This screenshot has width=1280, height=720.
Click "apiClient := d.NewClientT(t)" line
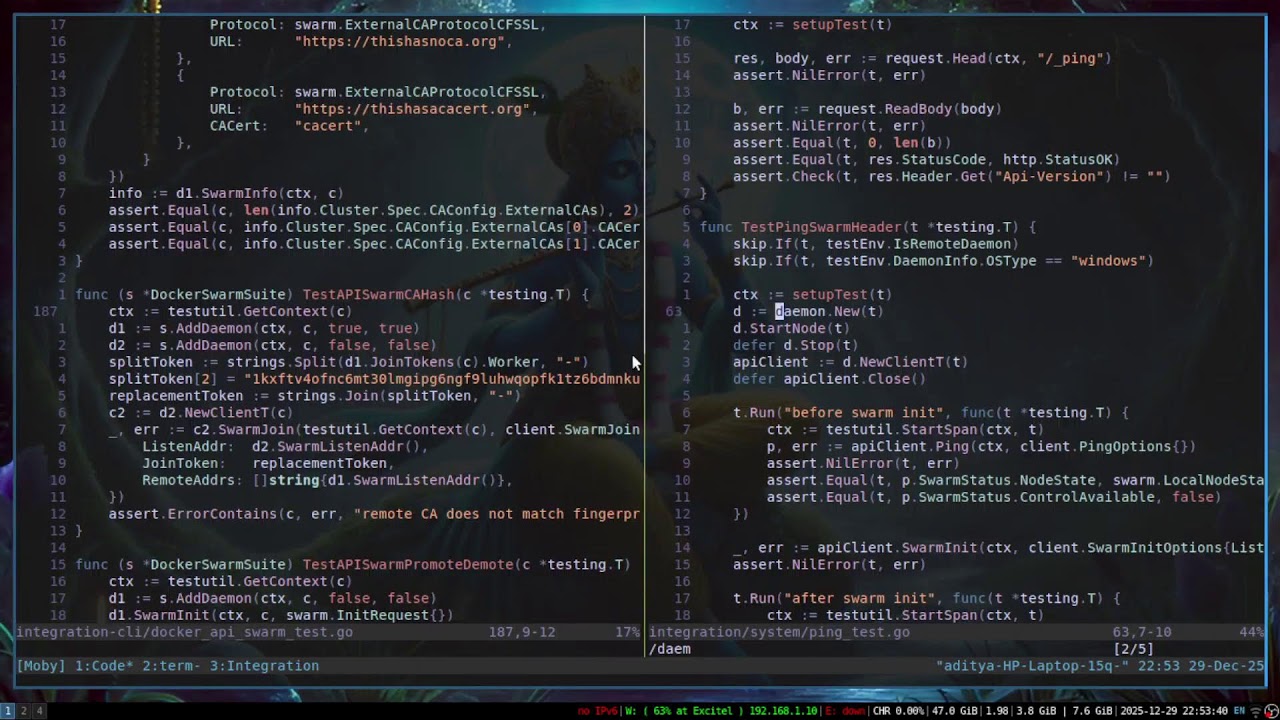point(850,362)
